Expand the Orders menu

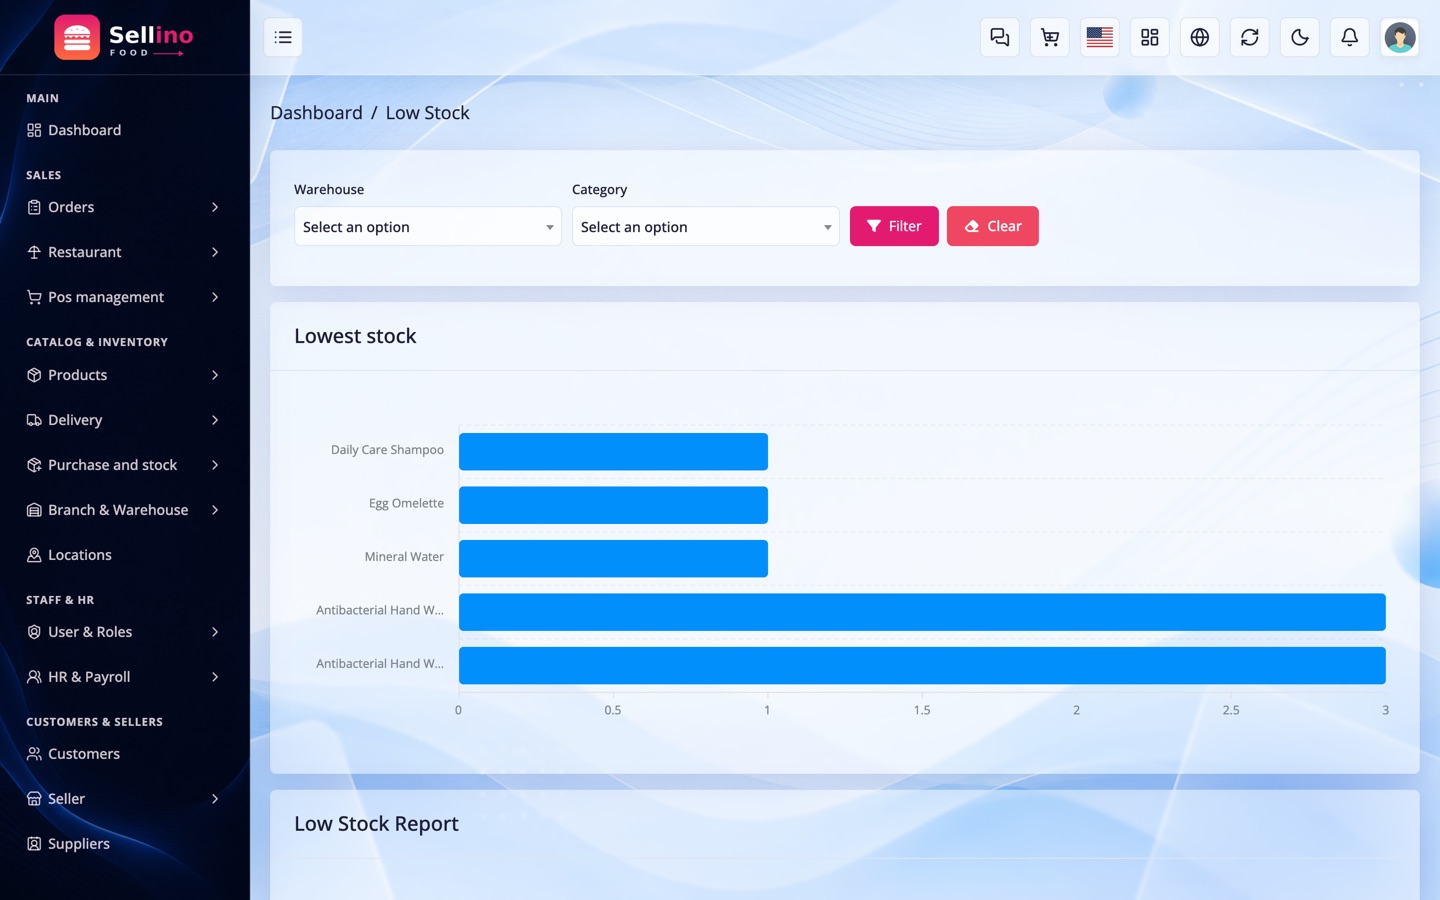124,207
